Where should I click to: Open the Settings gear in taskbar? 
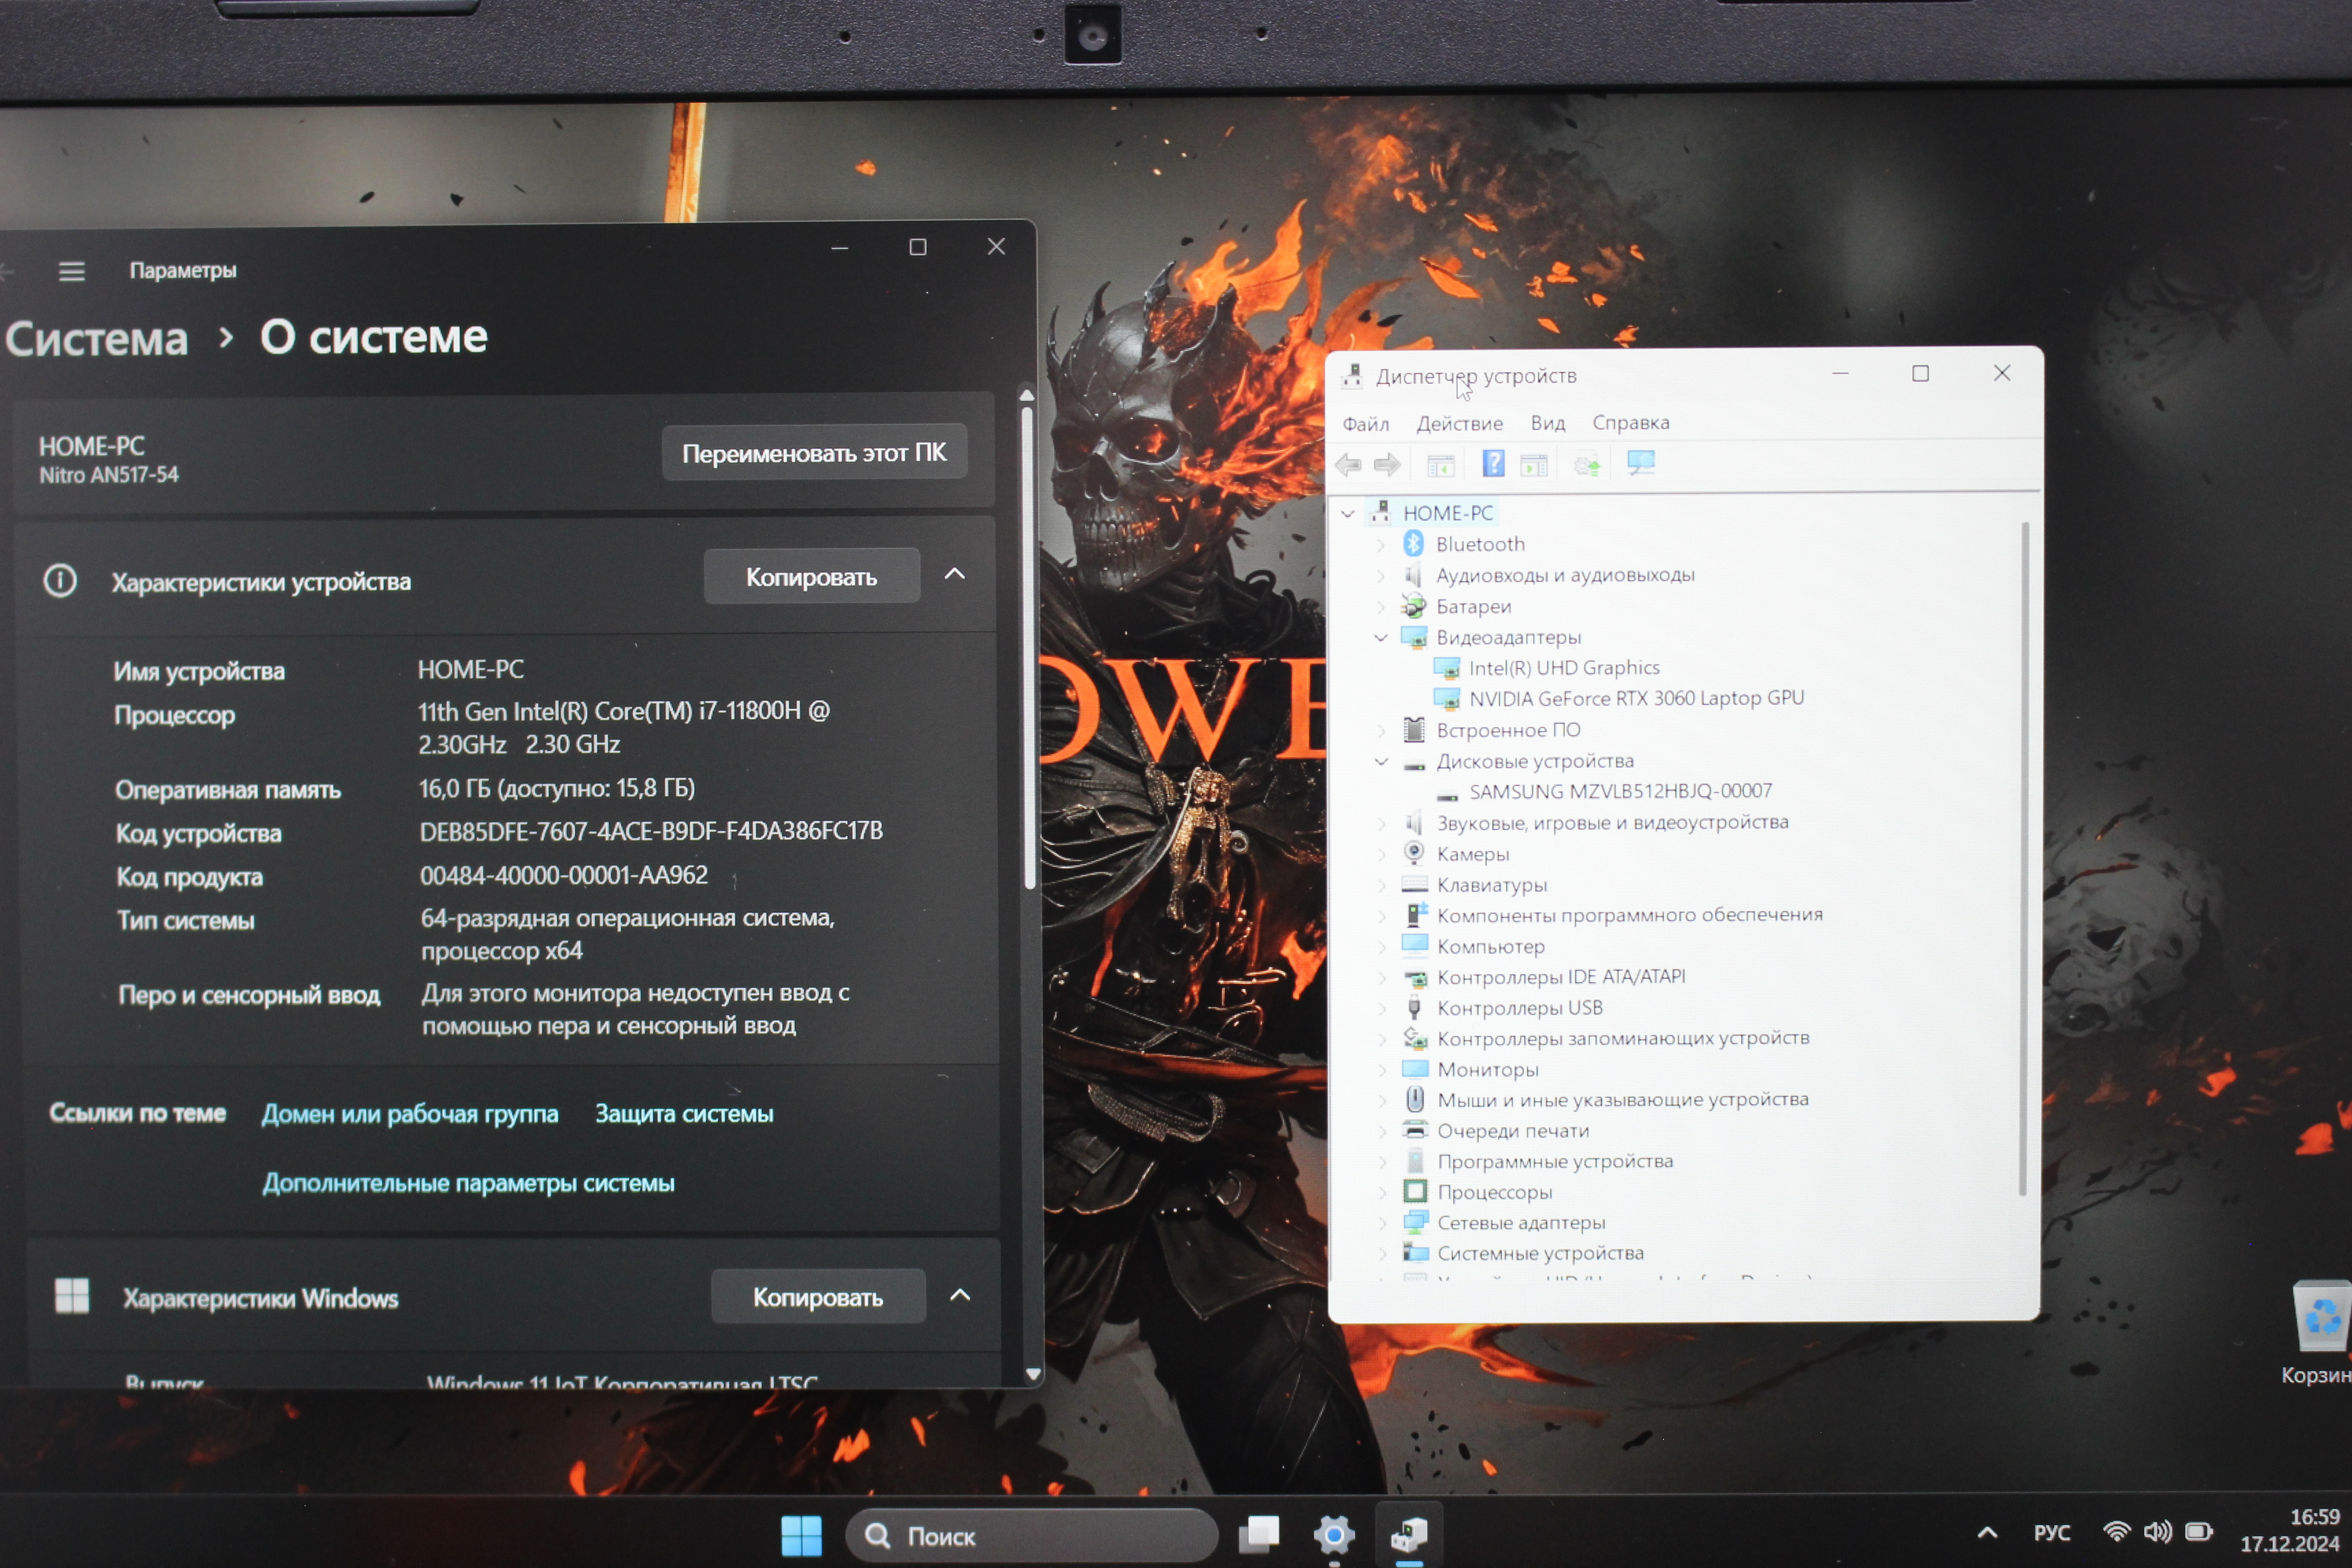[1333, 1534]
